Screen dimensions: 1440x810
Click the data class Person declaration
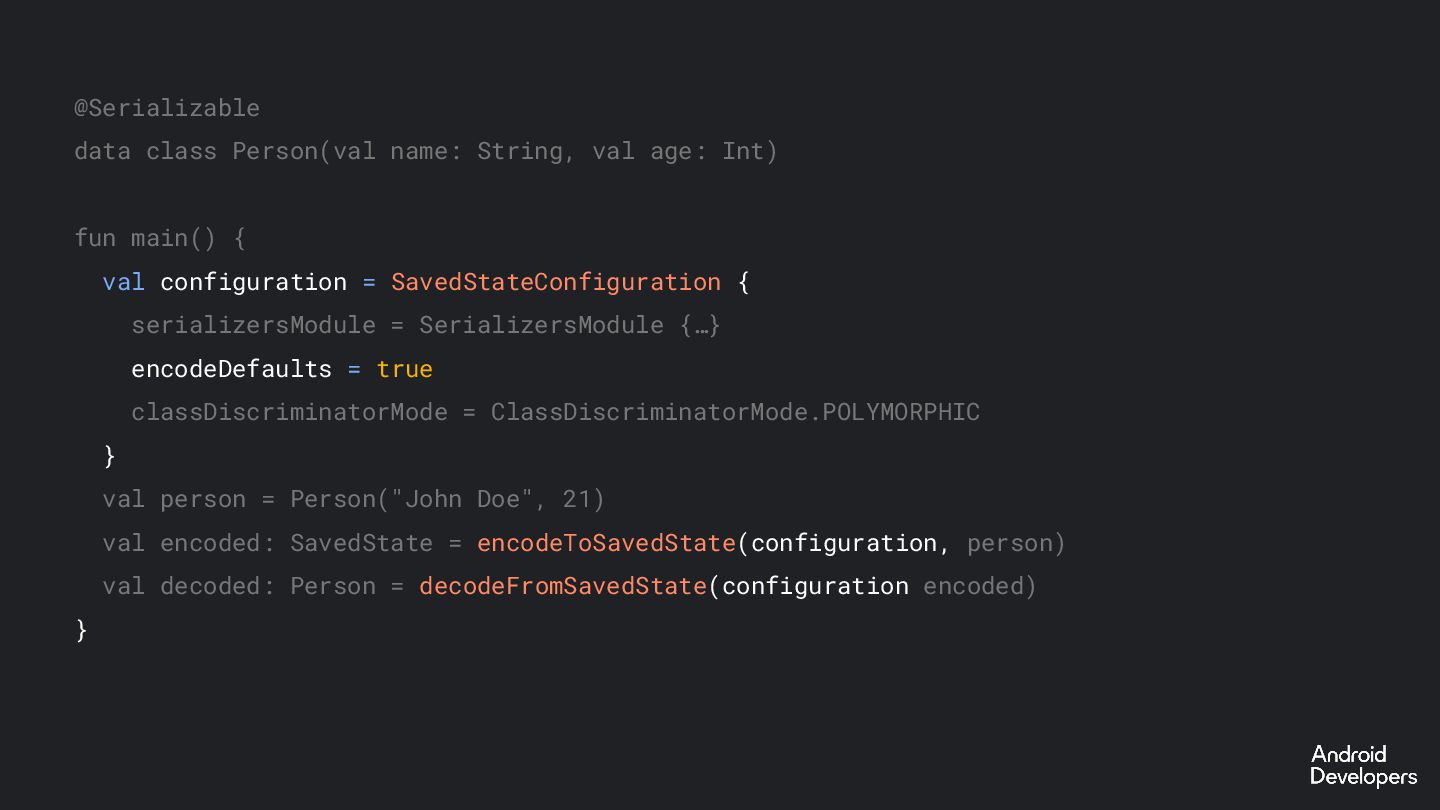tap(426, 151)
